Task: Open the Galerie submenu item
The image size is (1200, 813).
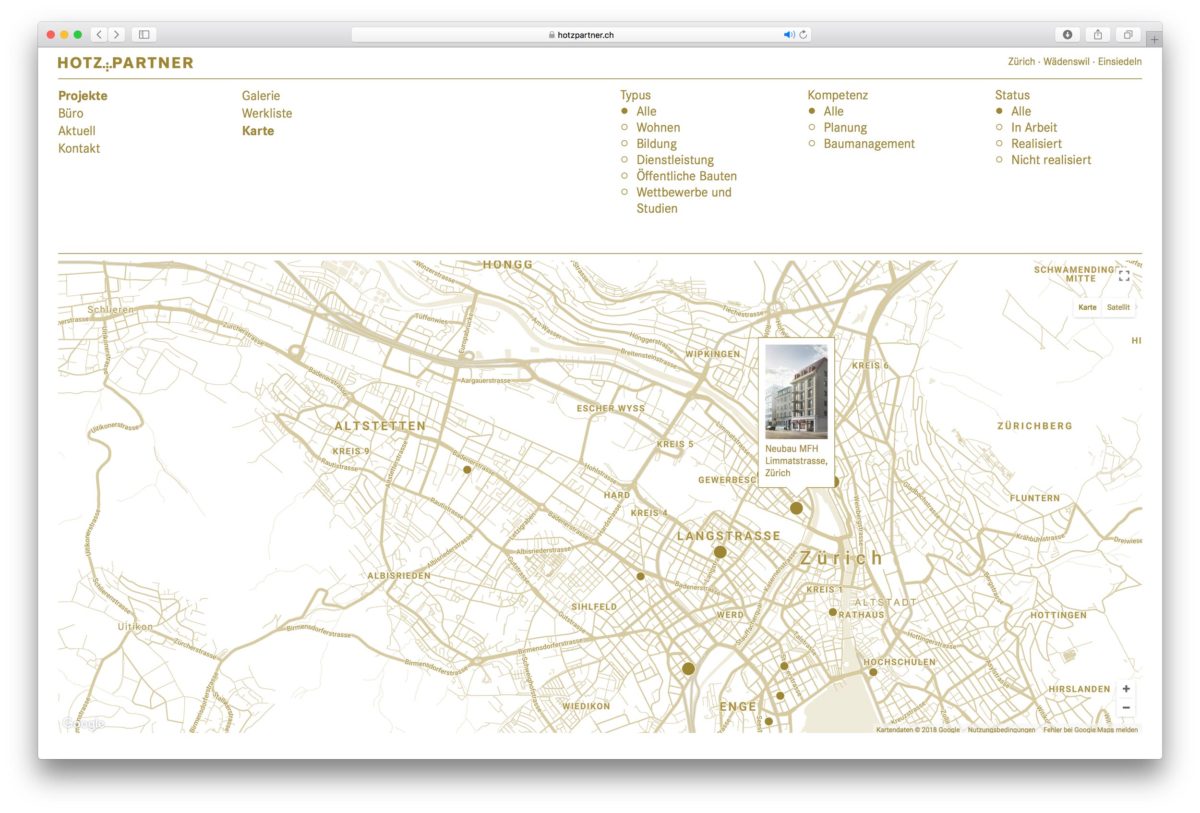Action: [x=261, y=96]
